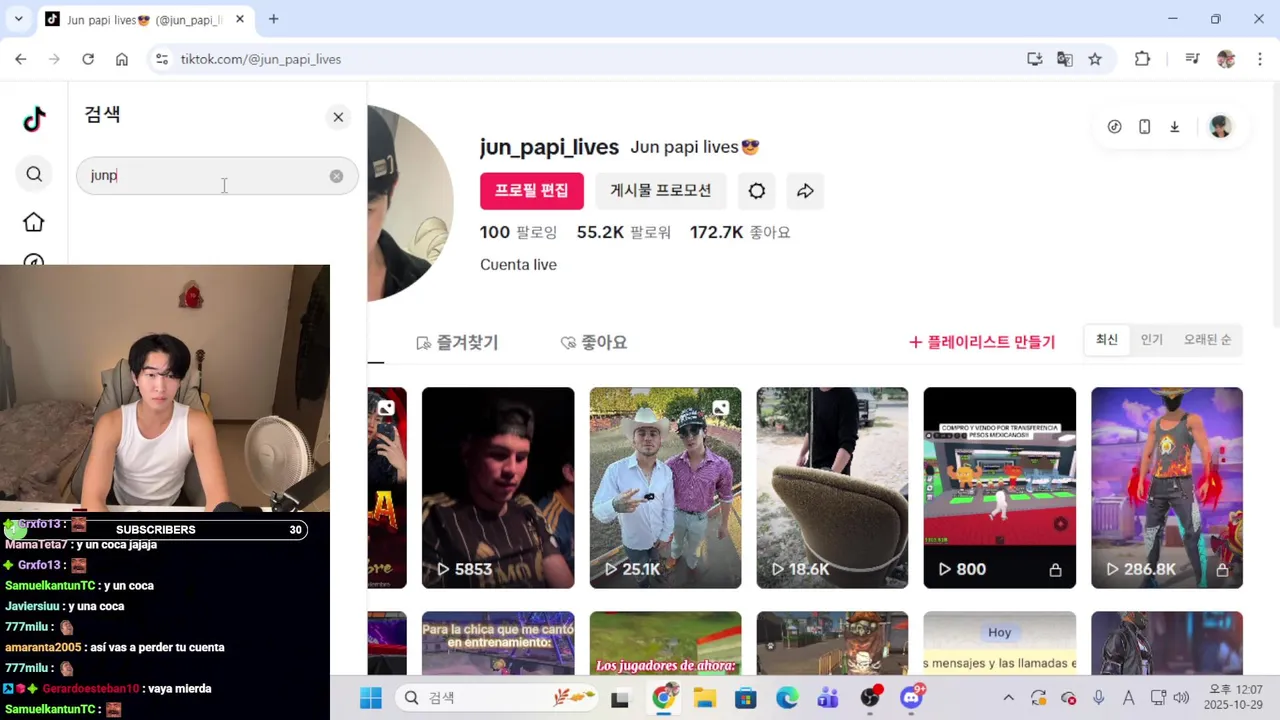Close the search panel with the X

[x=338, y=117]
